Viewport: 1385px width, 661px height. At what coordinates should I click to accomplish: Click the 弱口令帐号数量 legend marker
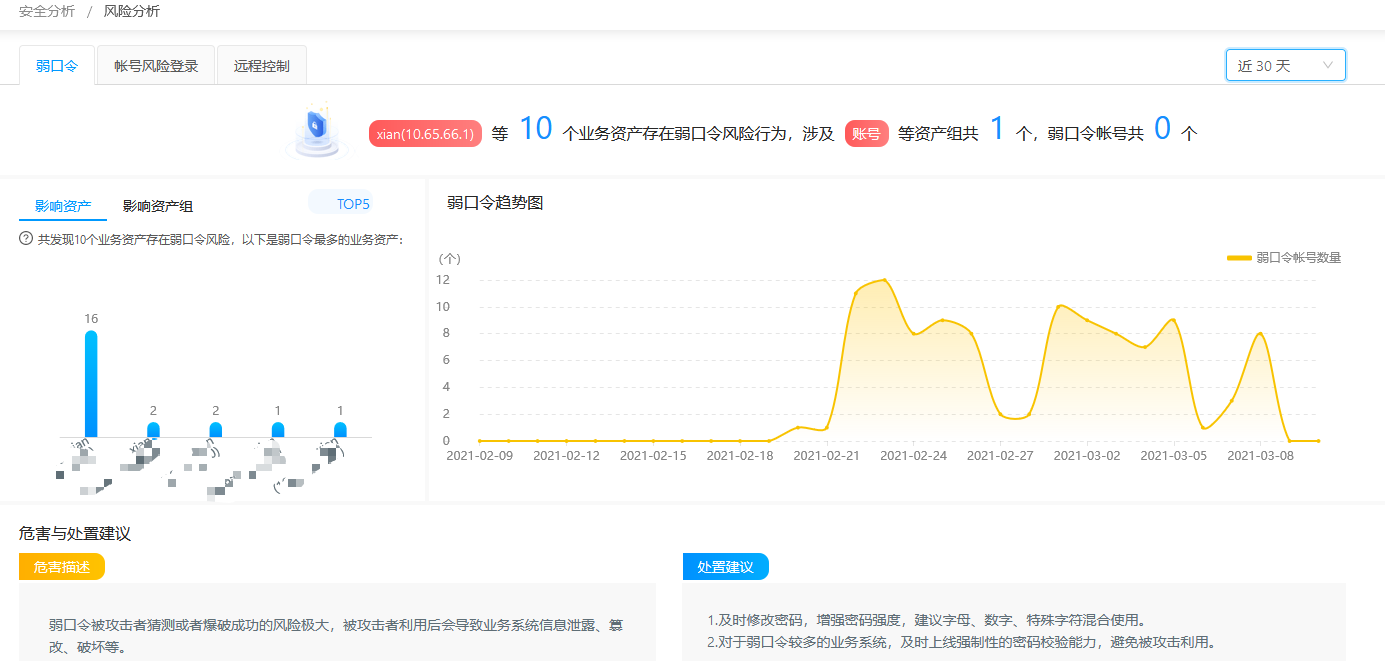pyautogui.click(x=1237, y=257)
